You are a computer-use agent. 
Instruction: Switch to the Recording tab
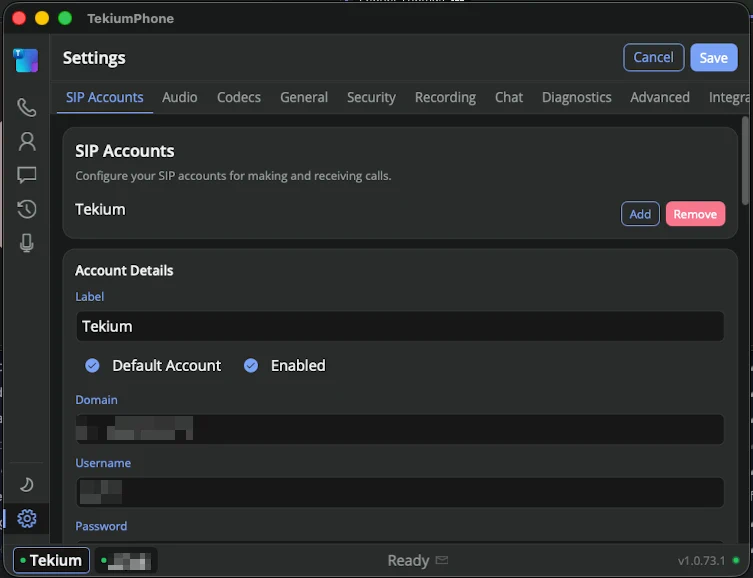coord(445,97)
